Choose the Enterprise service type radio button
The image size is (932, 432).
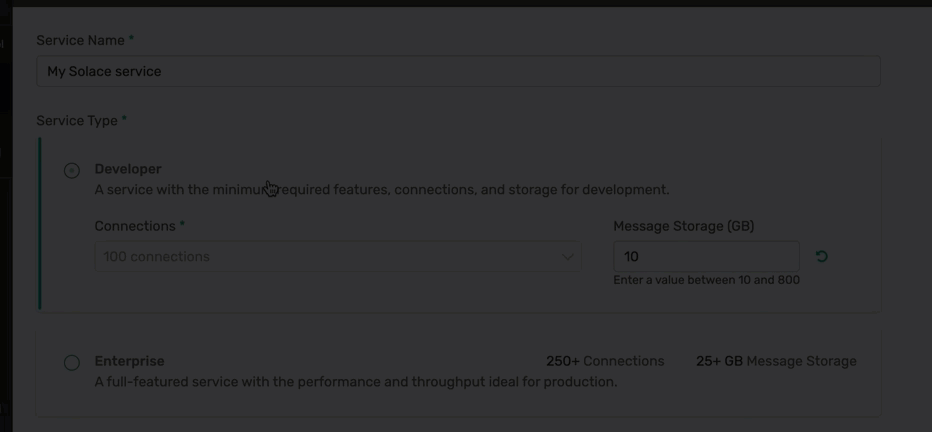(72, 363)
